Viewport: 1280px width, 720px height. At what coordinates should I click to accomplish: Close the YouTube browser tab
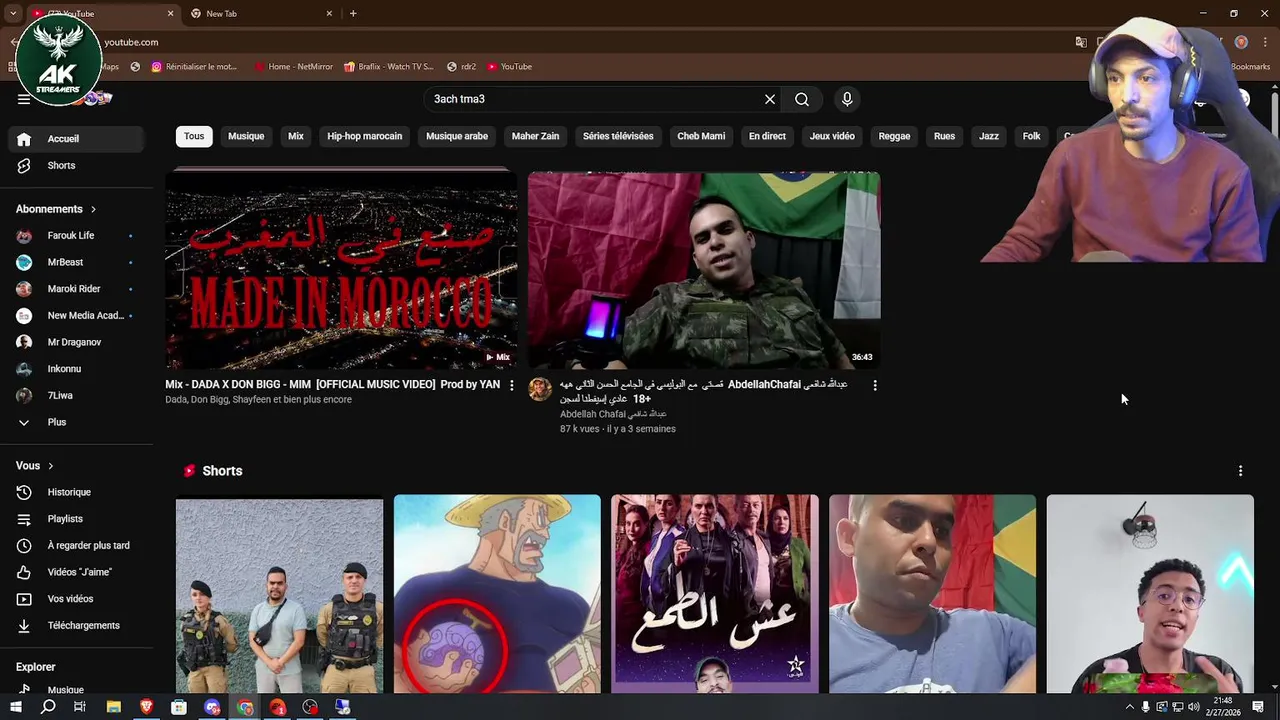click(x=170, y=14)
